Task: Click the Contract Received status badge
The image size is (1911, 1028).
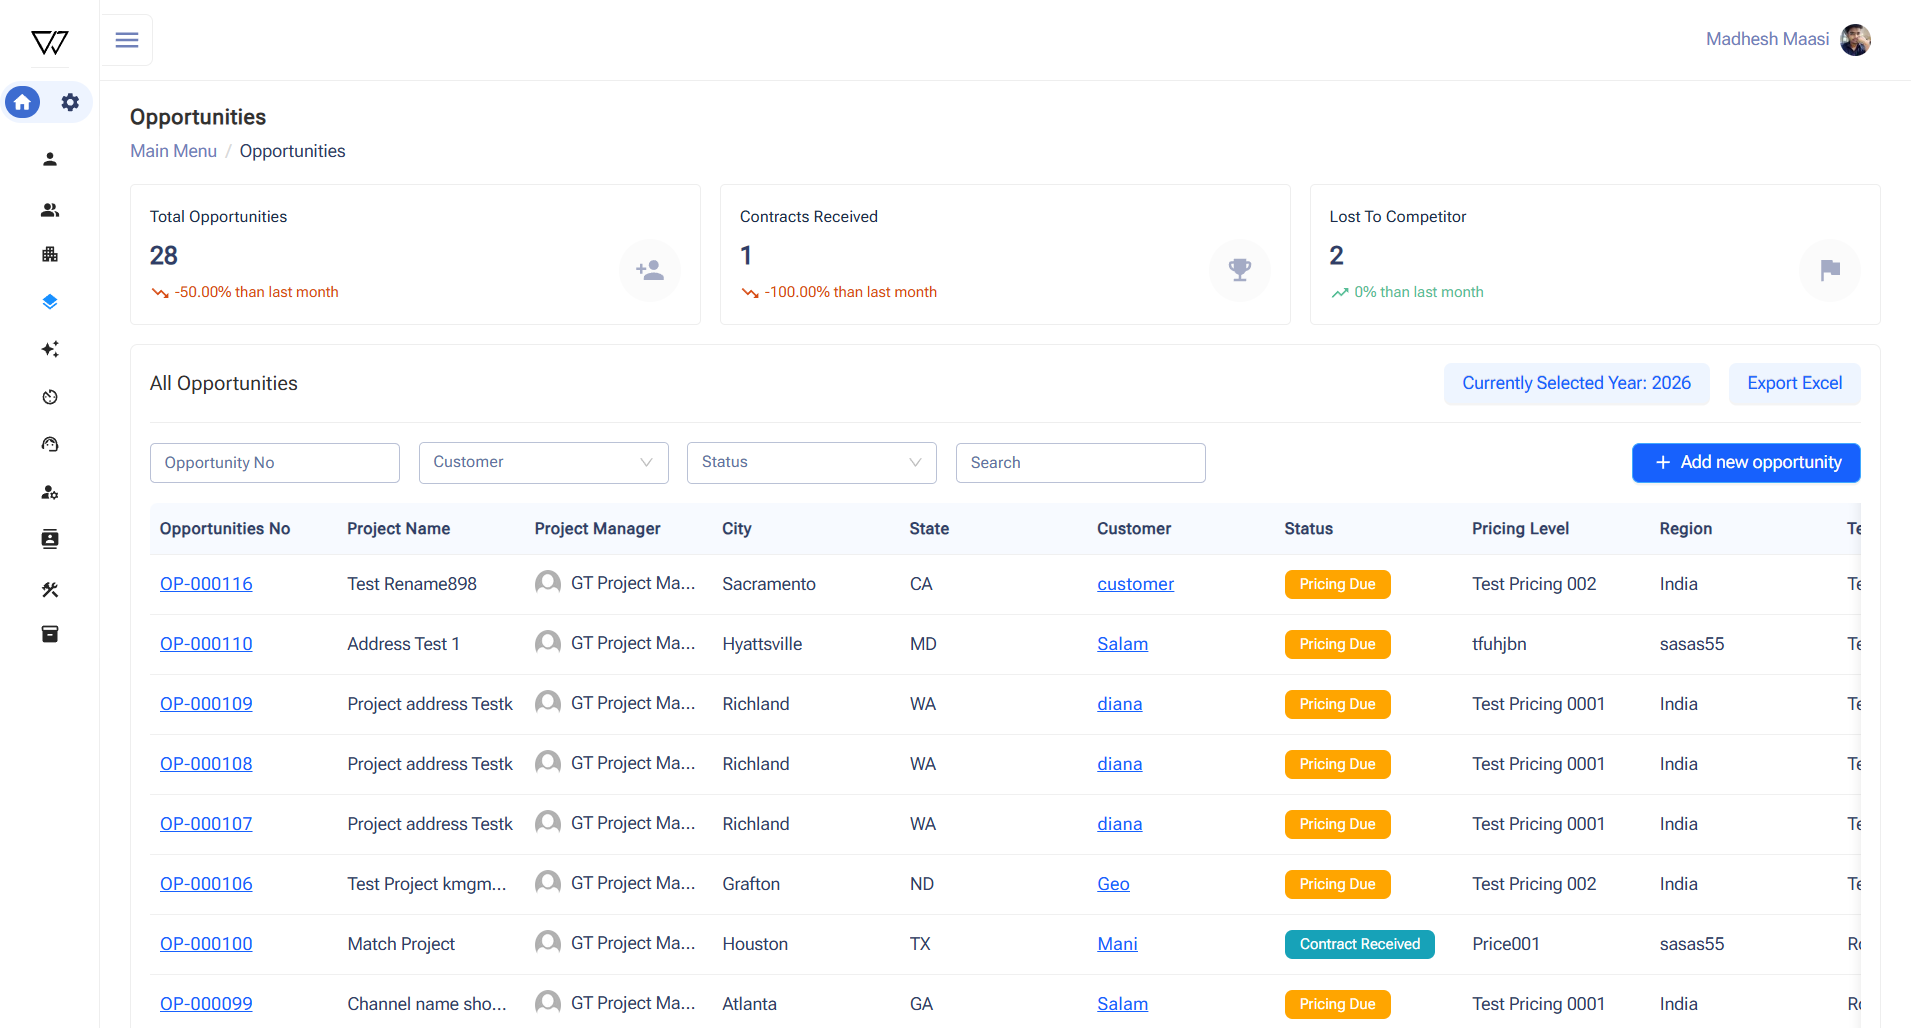Action: [1359, 944]
